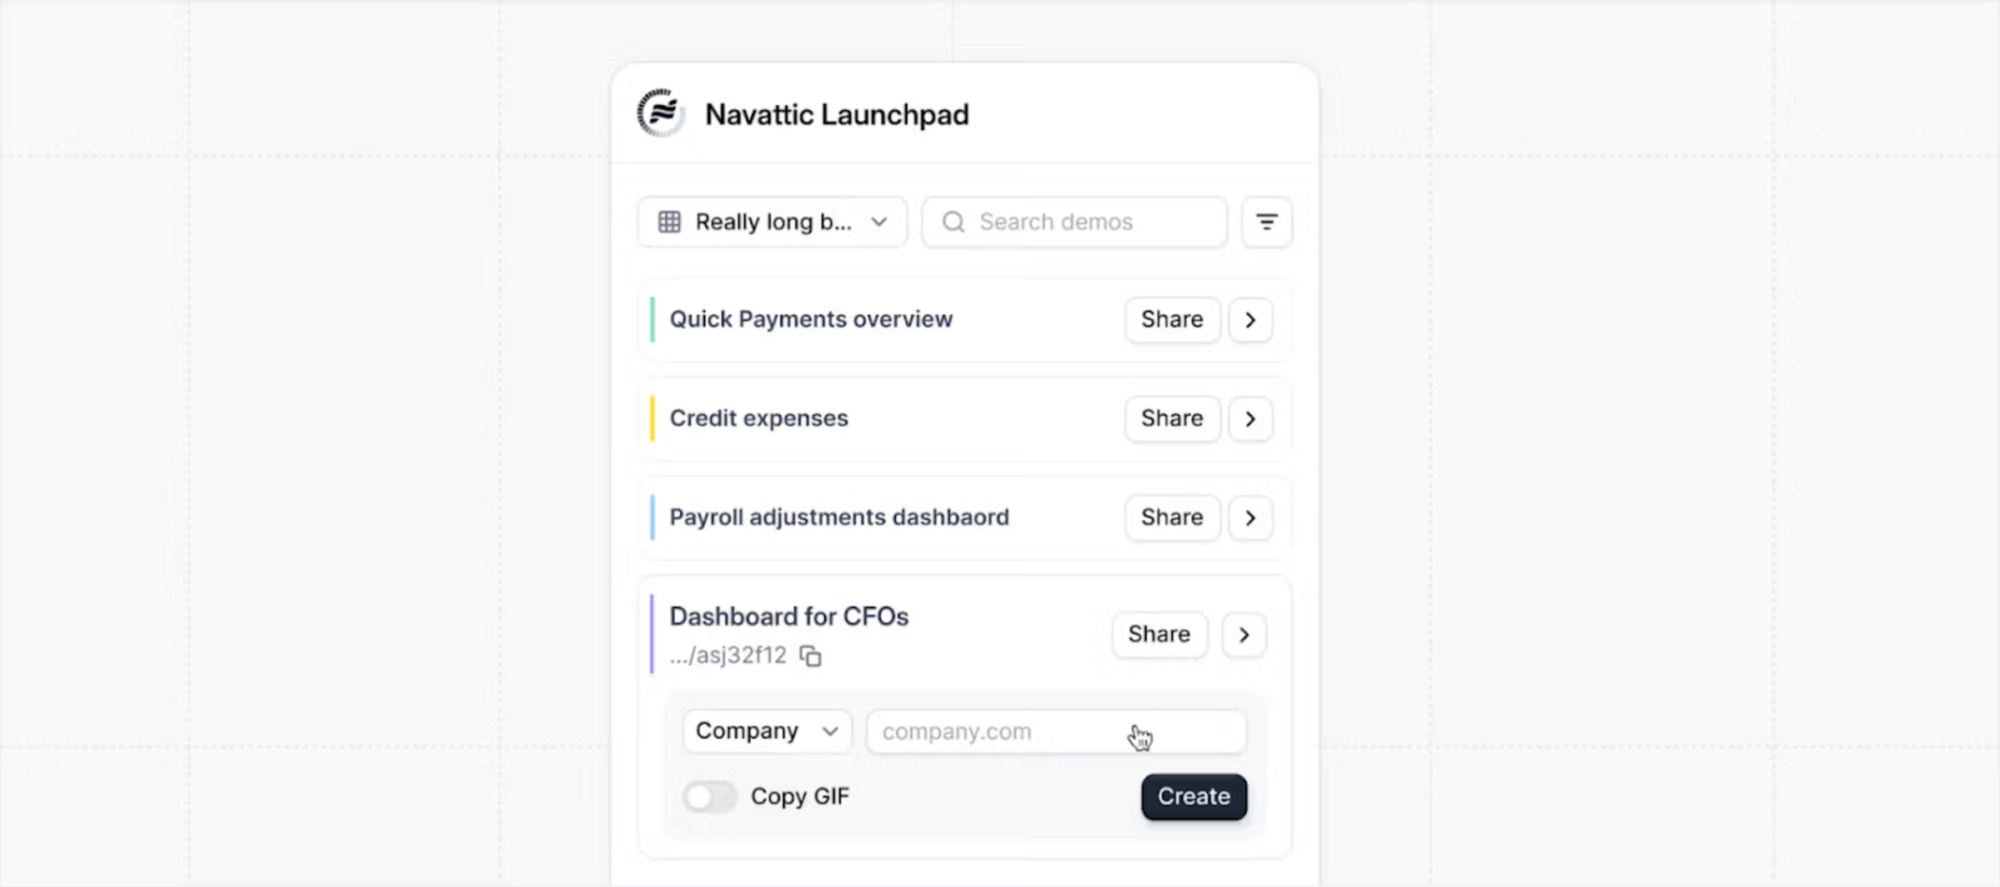Toggle the Copy GIF switch

point(709,797)
